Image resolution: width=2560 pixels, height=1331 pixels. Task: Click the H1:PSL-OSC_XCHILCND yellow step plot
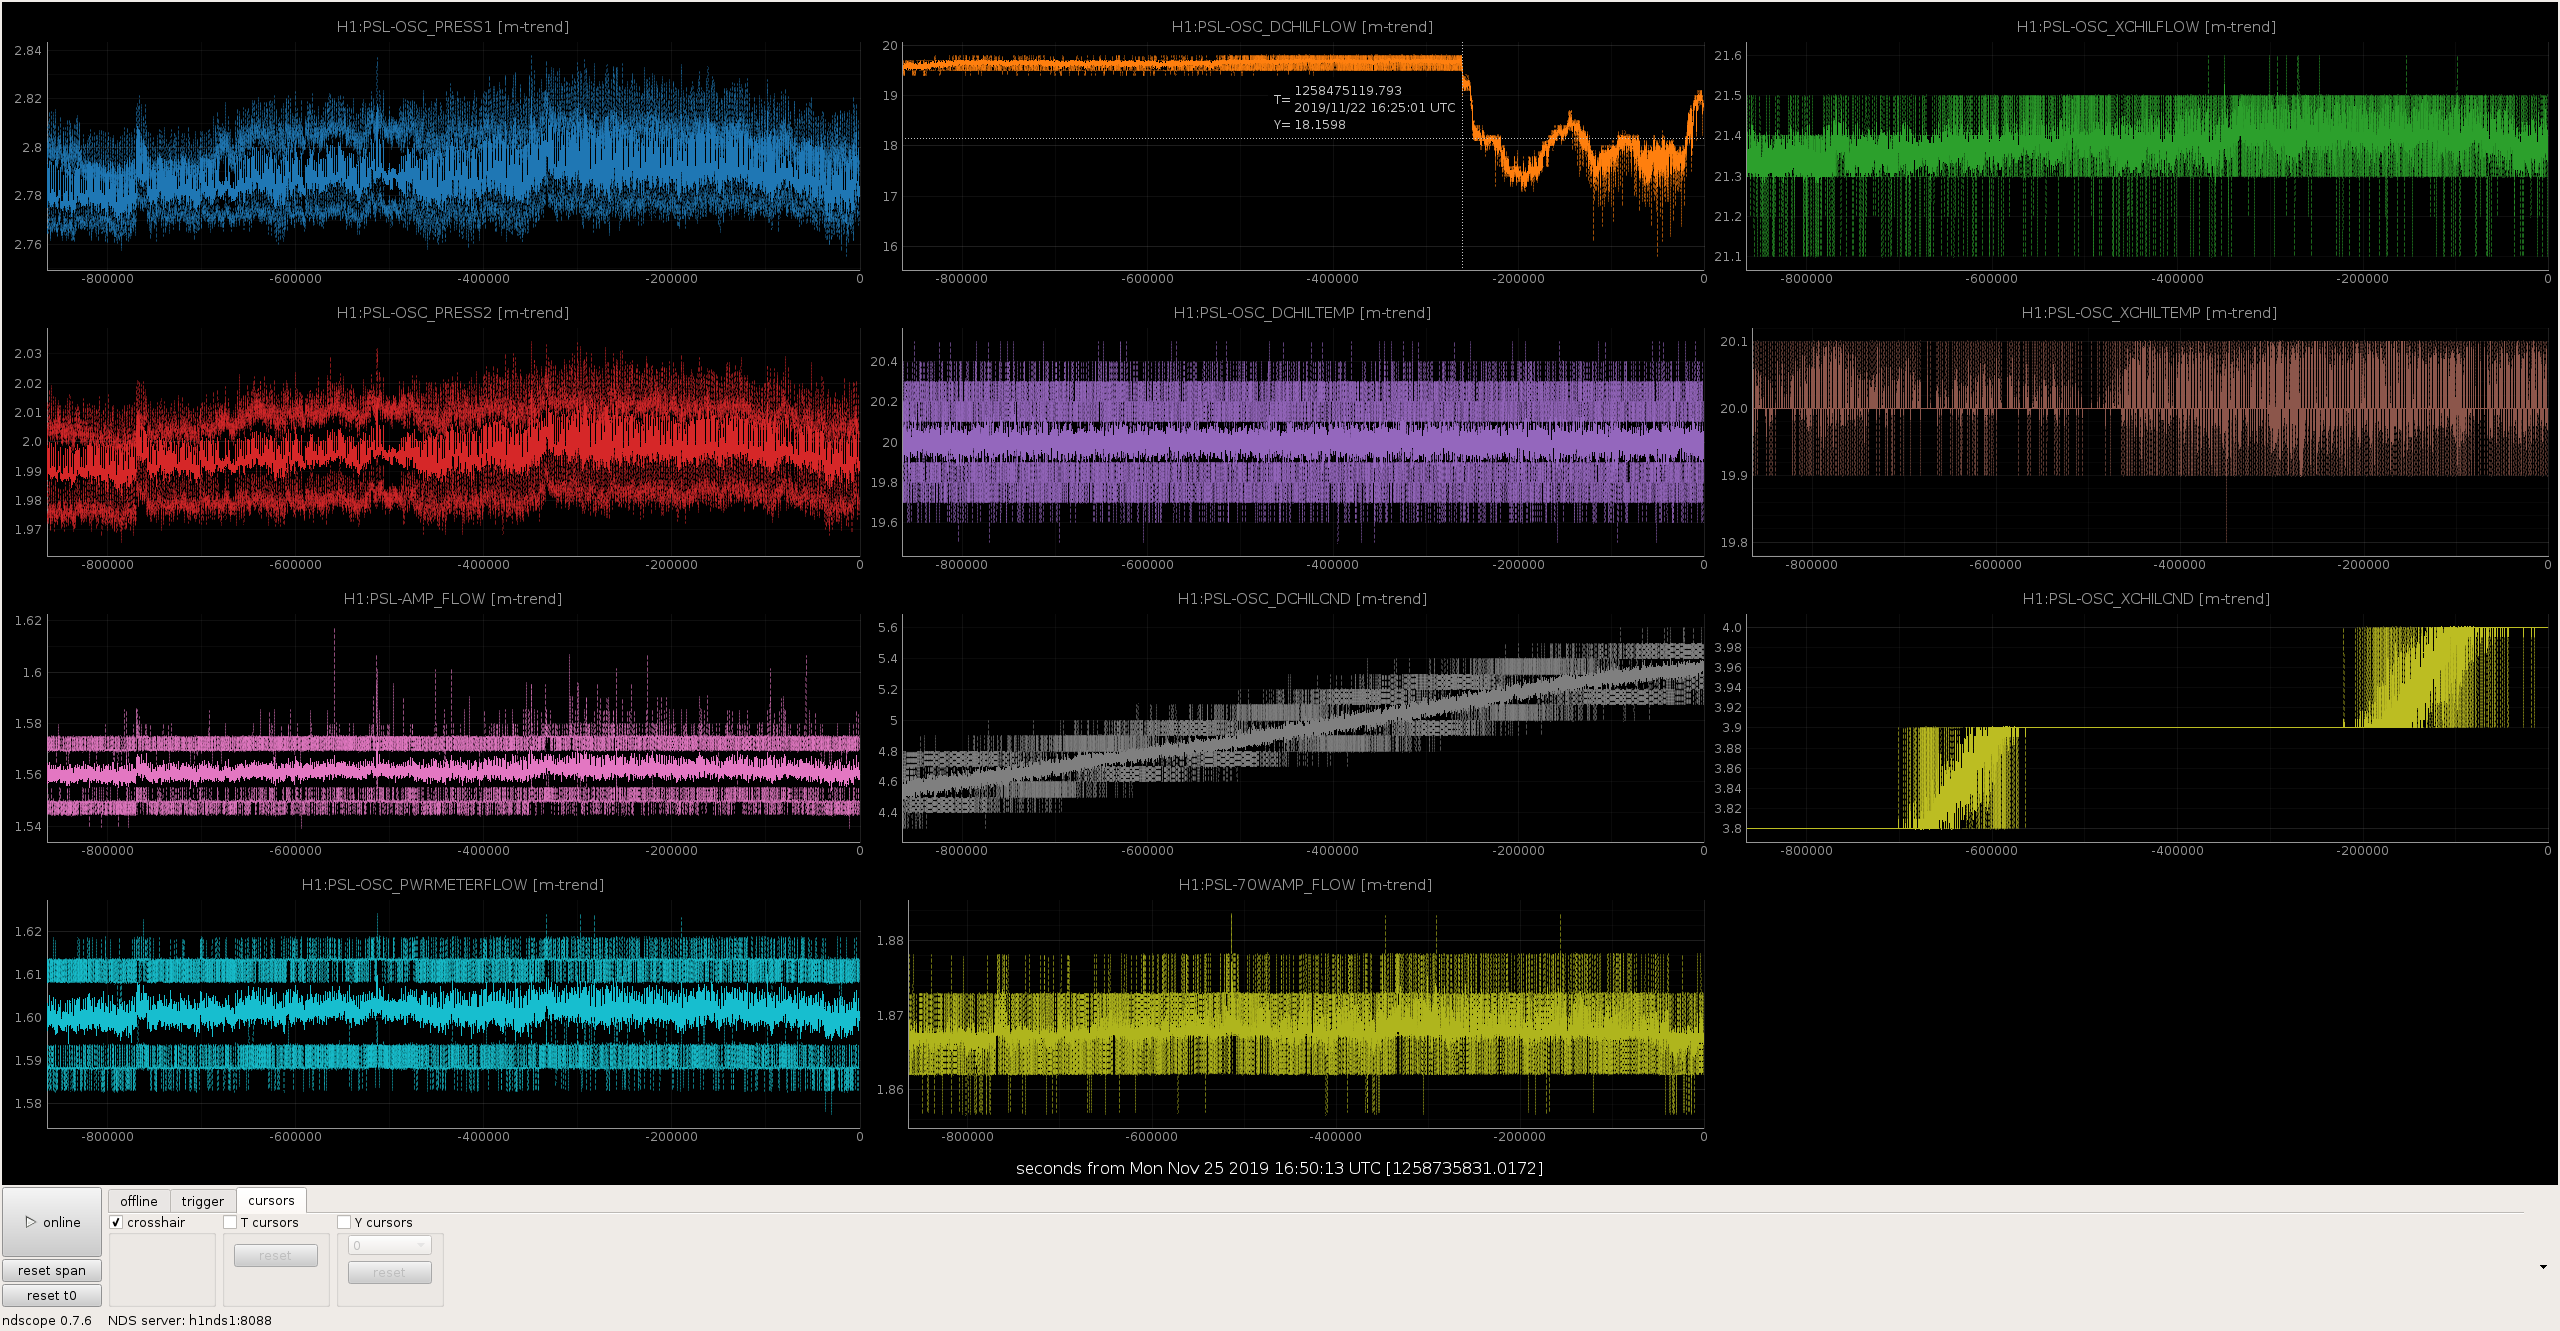tap(2147, 727)
